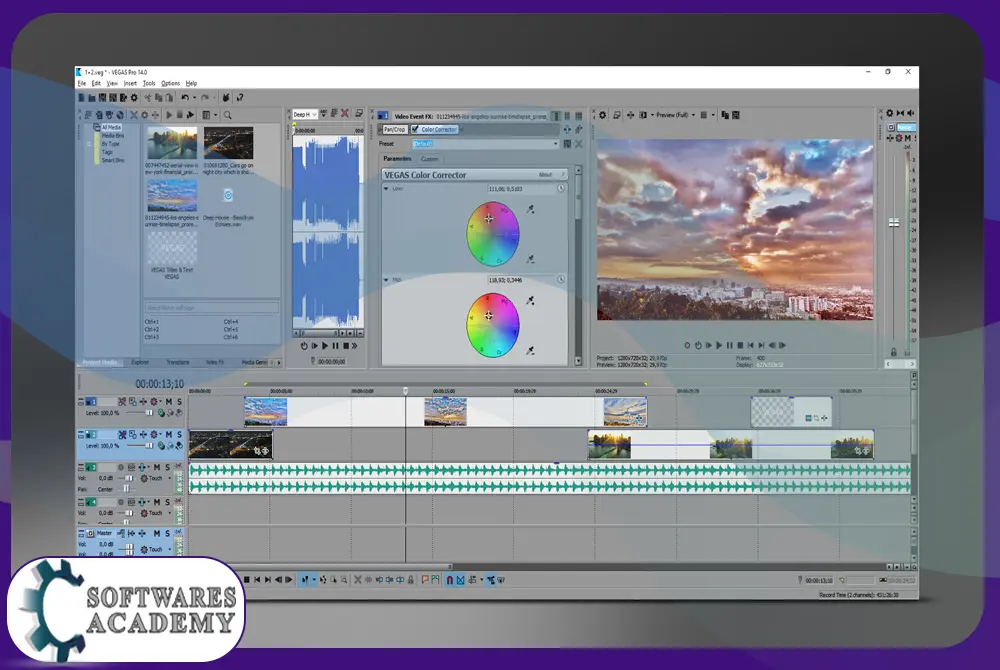Click the Video Preview properties gear icon
The width and height of the screenshot is (1000, 670).
tap(602, 115)
